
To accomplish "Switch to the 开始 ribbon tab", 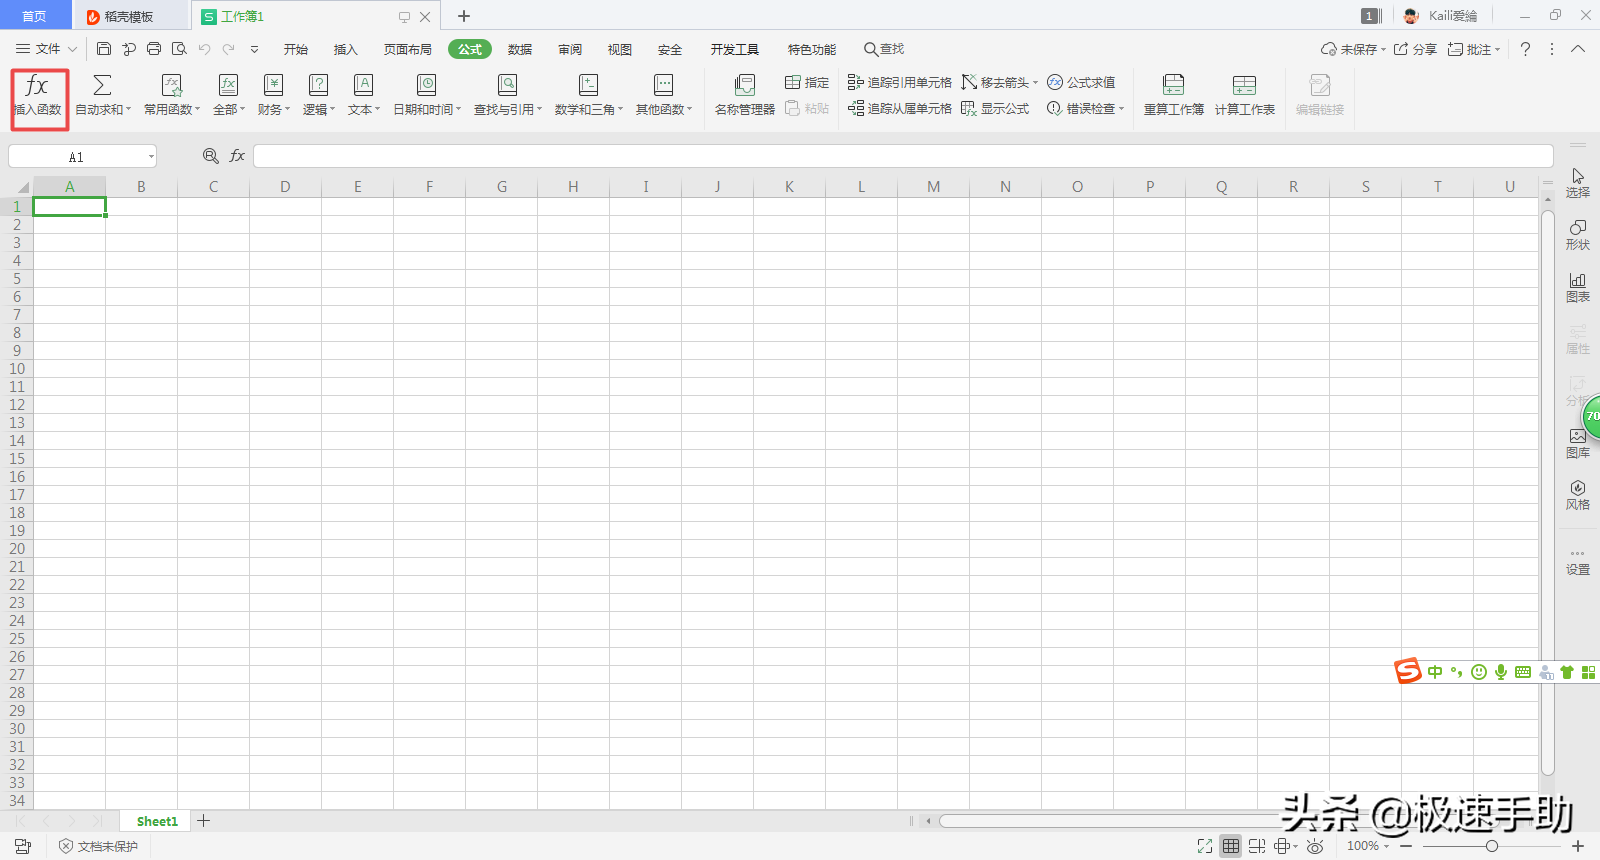I will 295,49.
